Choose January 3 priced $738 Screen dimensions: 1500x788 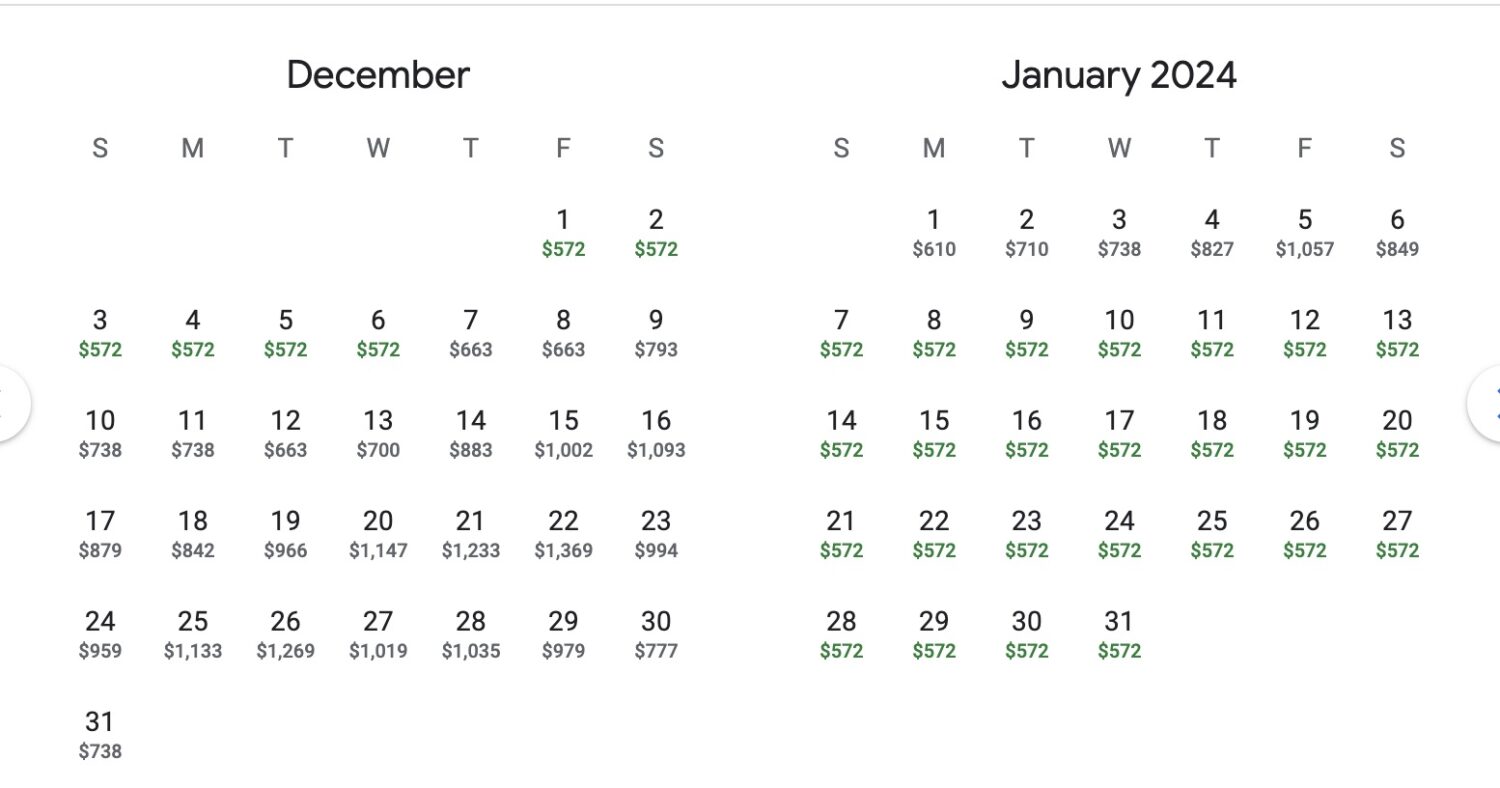(1119, 233)
